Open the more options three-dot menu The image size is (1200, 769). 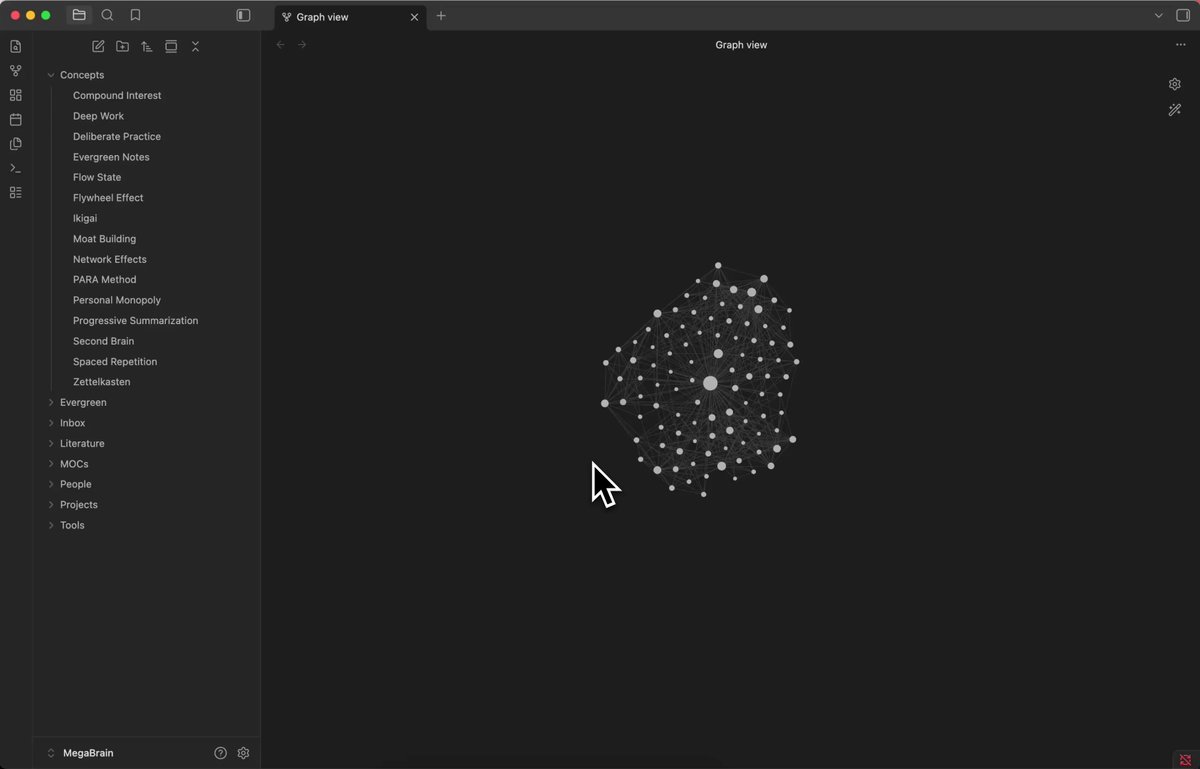[x=1181, y=45]
